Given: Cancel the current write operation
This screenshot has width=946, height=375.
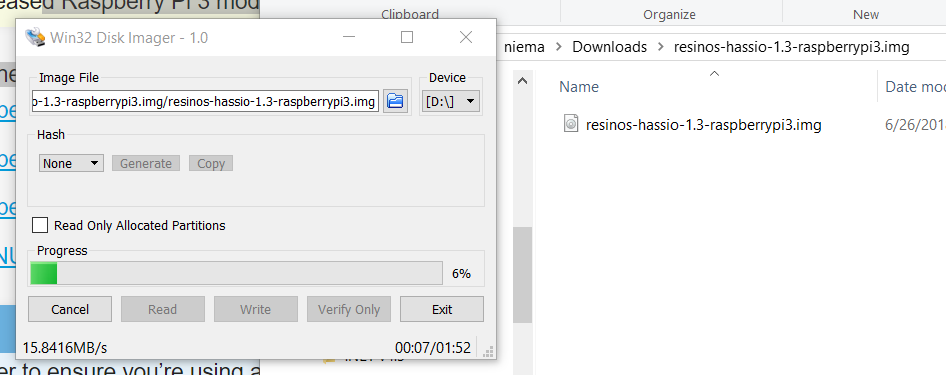Looking at the screenshot, I should [70, 309].
